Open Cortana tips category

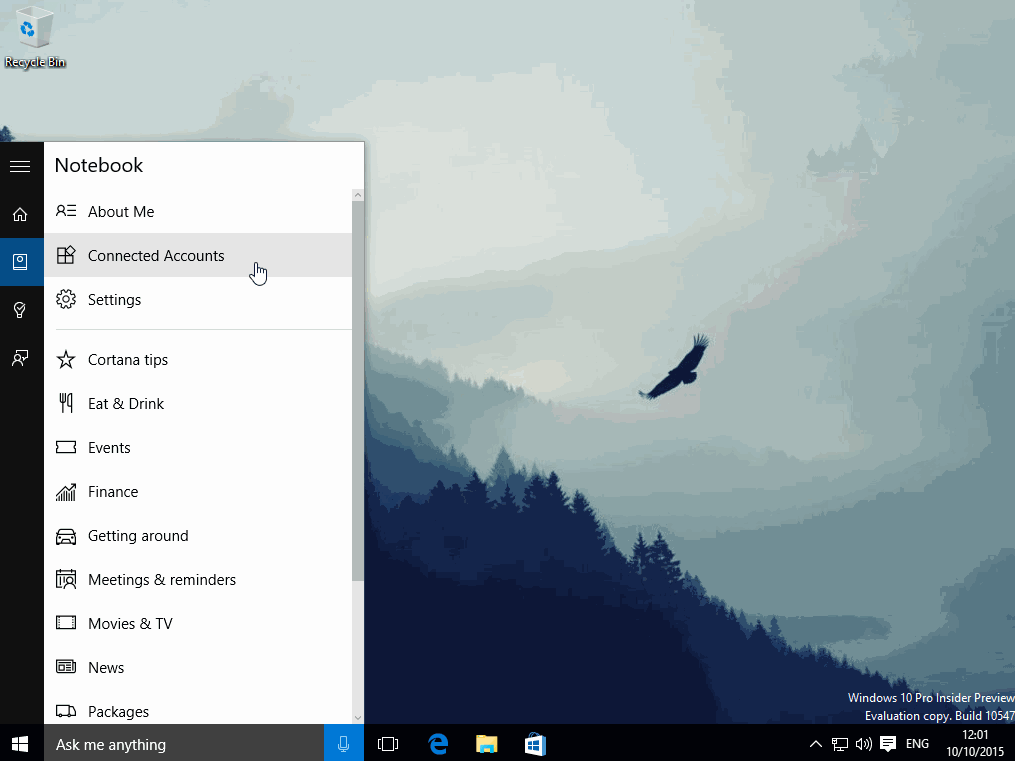point(127,360)
